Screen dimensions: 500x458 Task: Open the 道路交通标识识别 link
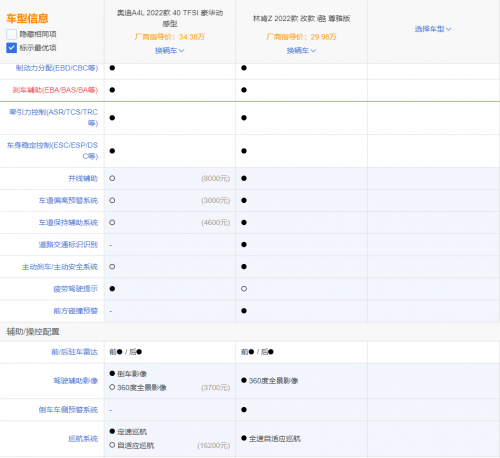[68, 244]
